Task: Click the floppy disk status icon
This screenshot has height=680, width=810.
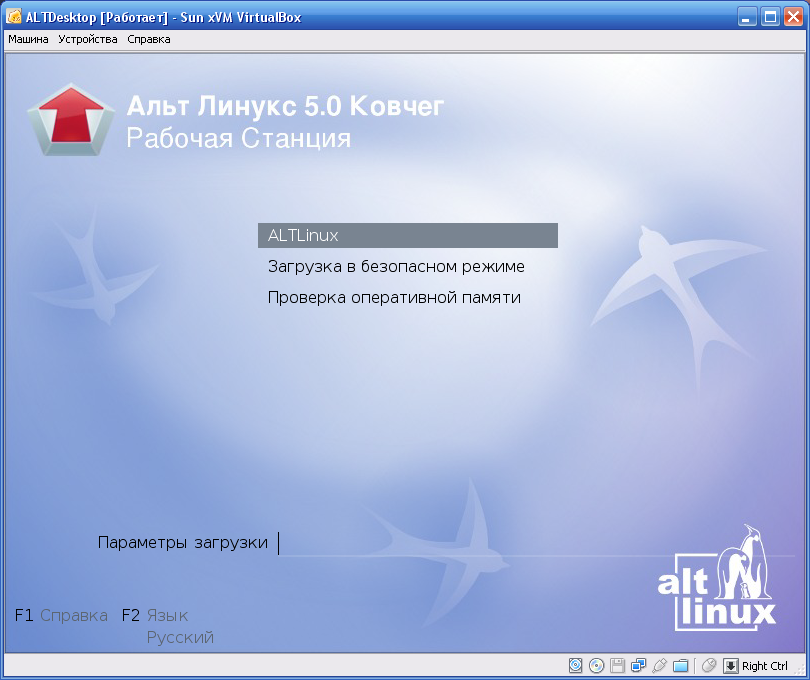Action: point(617,666)
